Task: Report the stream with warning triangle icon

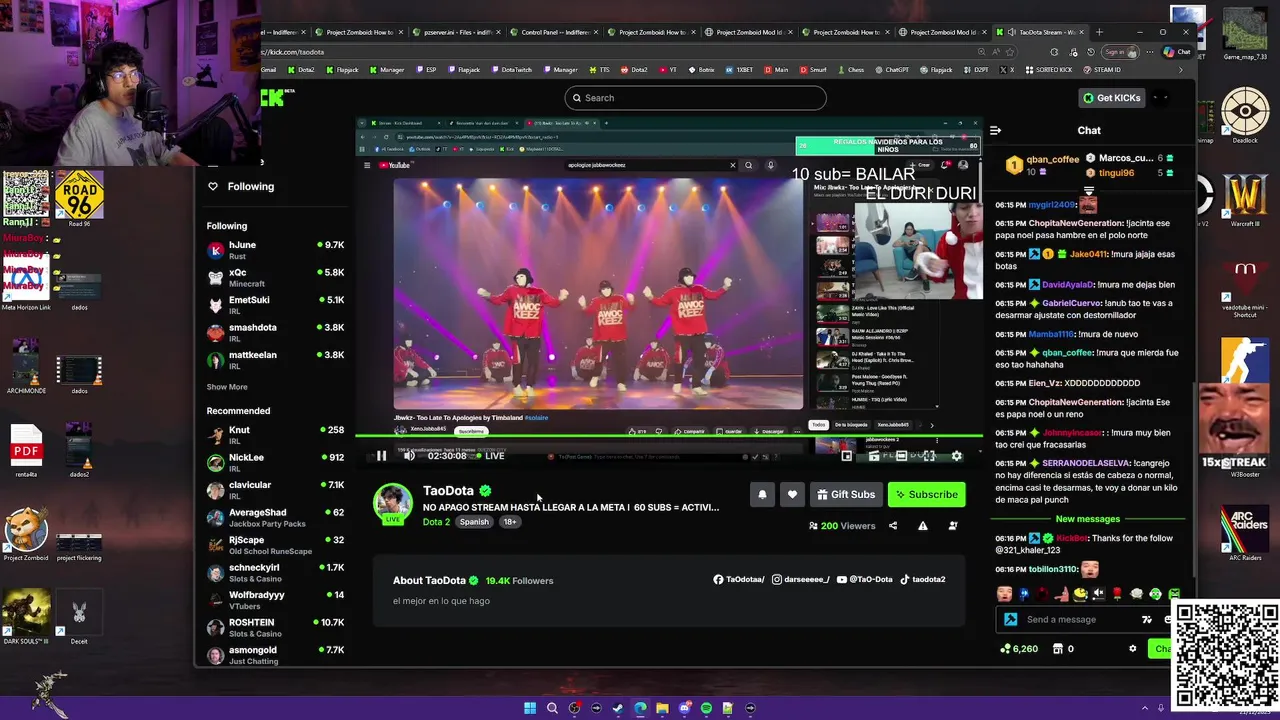Action: pyautogui.click(x=923, y=526)
